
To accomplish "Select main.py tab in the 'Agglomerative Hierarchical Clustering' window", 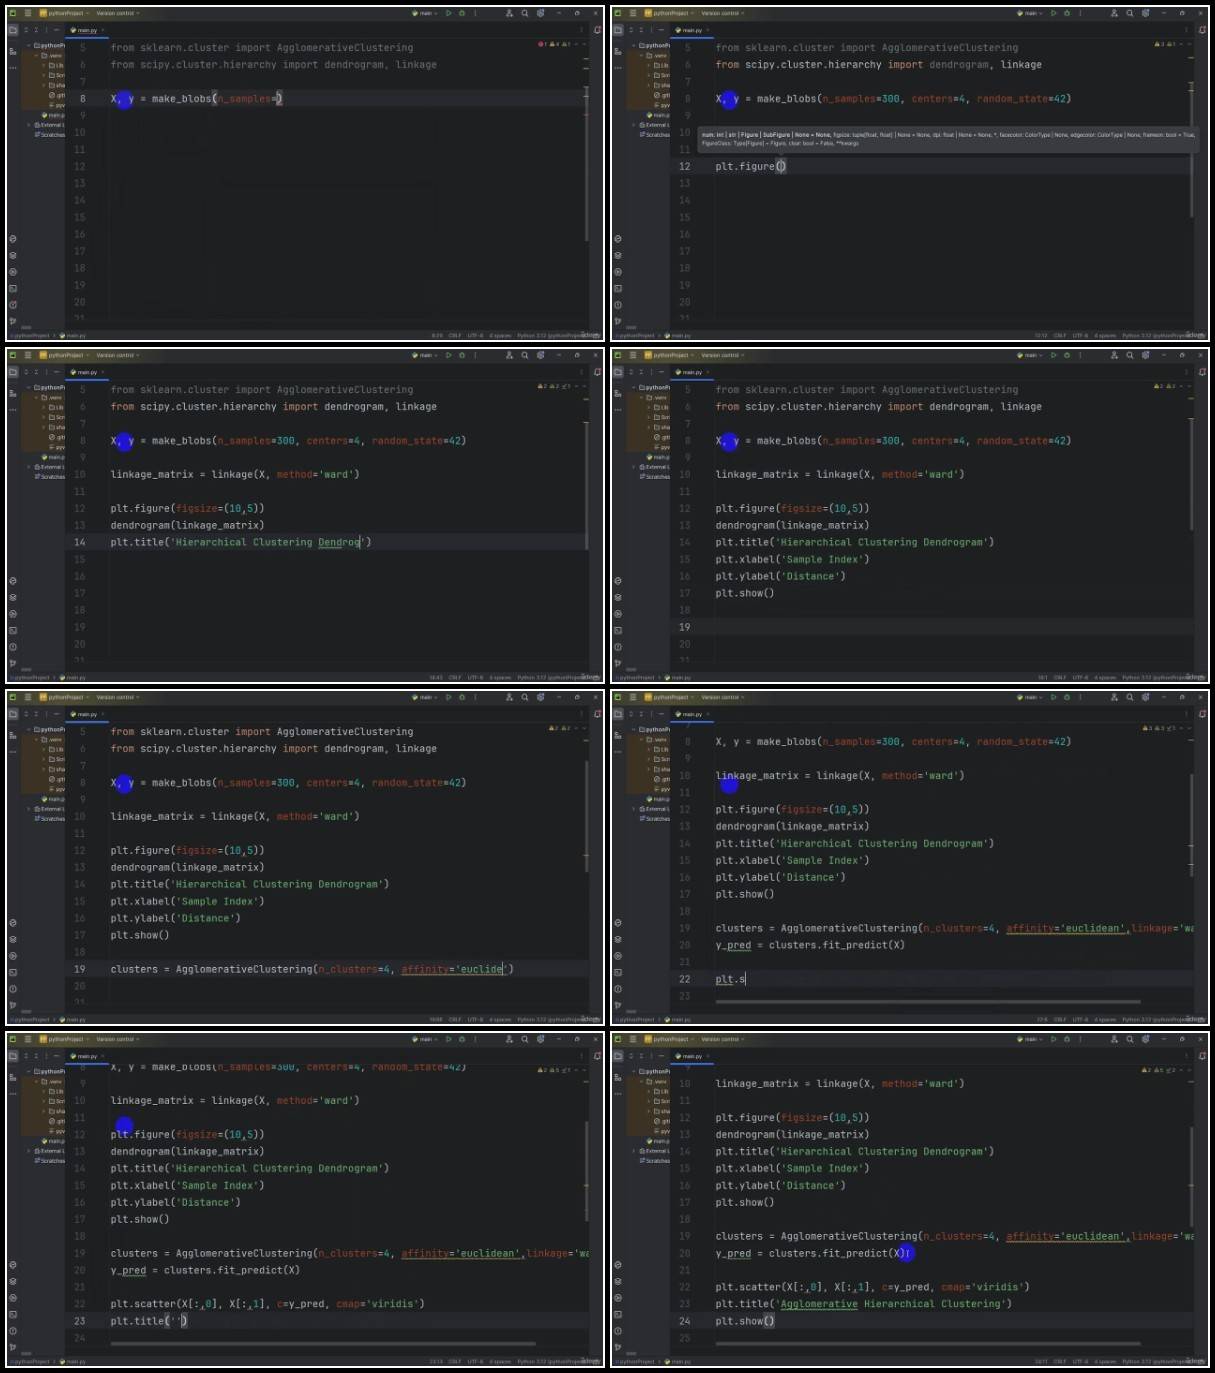I will pyautogui.click(x=692, y=1056).
